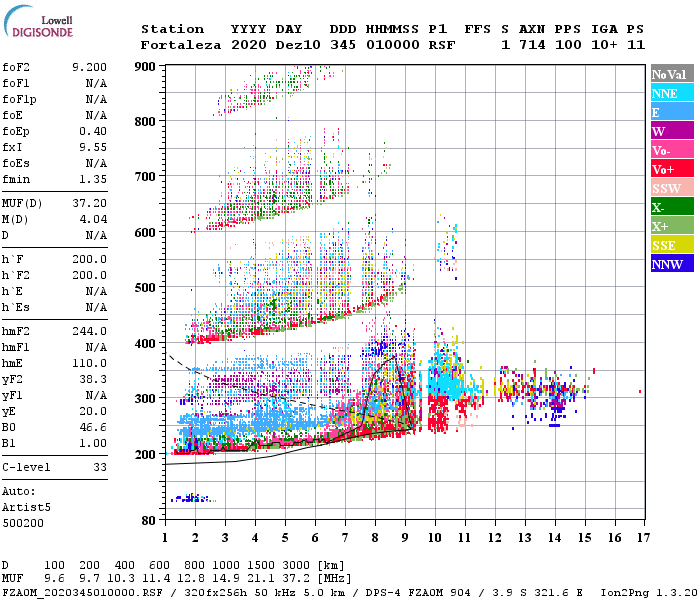Click the MUF 9.6 value for 100 km
This screenshot has height=600, width=700.
coord(54,579)
